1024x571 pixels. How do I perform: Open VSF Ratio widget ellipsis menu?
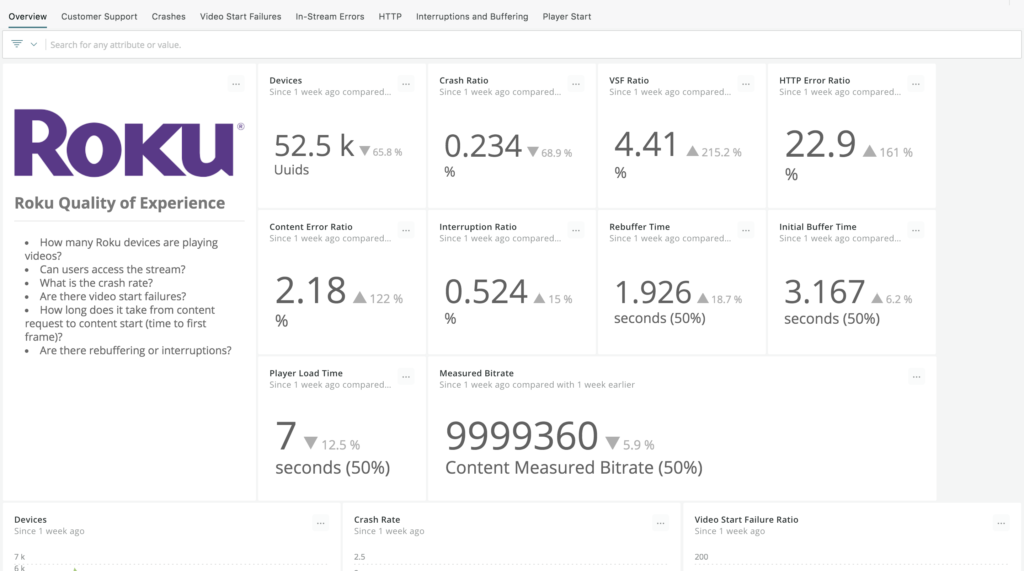(x=746, y=84)
